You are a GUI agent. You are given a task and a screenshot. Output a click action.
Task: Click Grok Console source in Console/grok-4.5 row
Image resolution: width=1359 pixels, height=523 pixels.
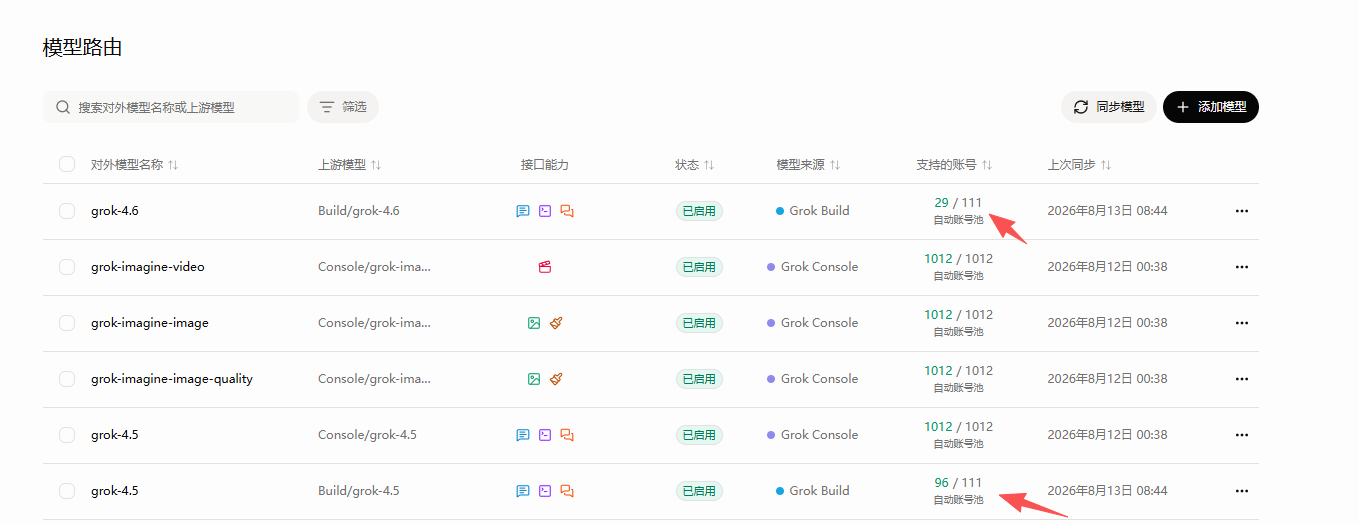813,435
